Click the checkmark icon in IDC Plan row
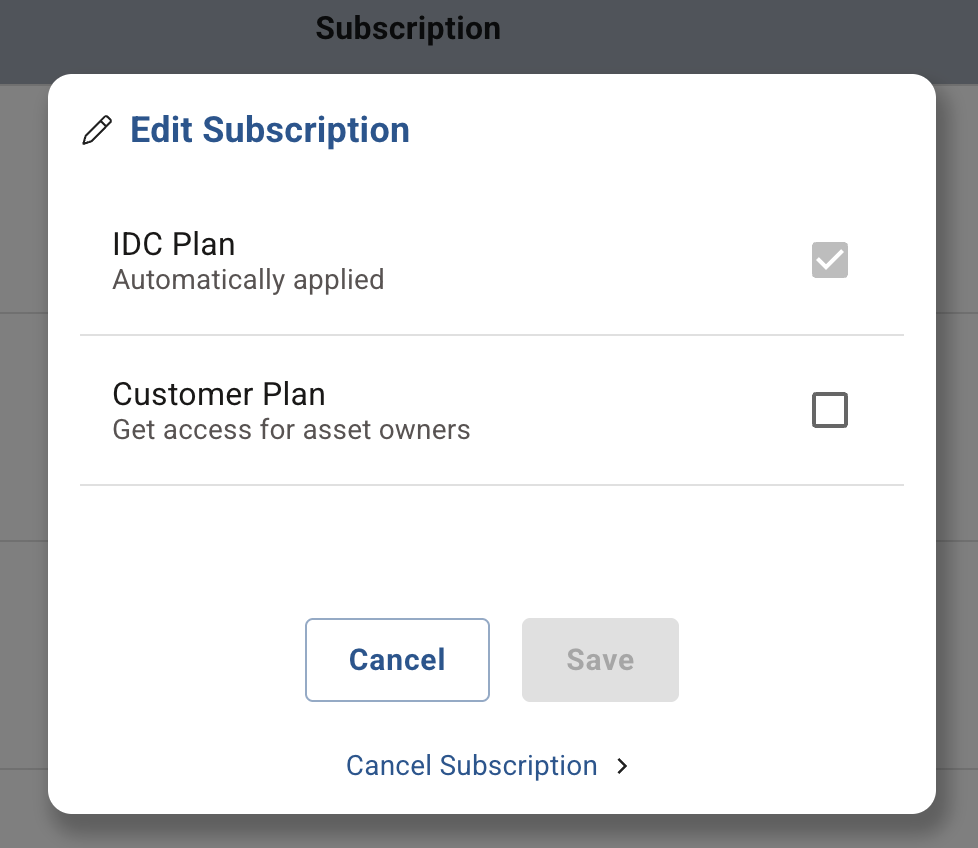978x848 pixels. point(830,260)
